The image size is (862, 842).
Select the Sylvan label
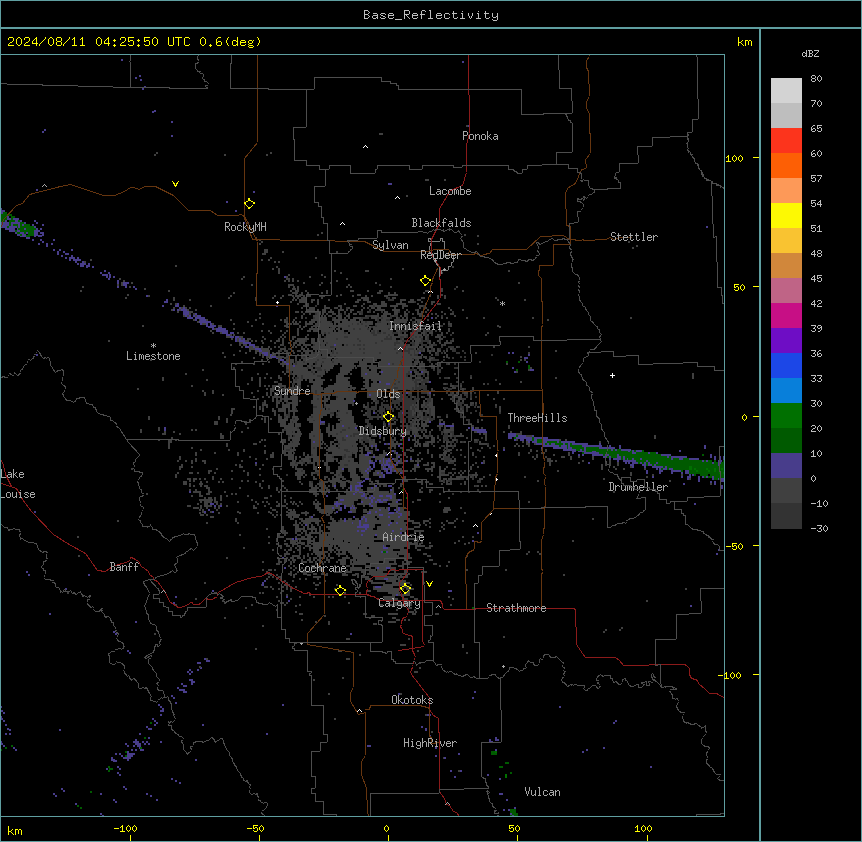click(390, 245)
